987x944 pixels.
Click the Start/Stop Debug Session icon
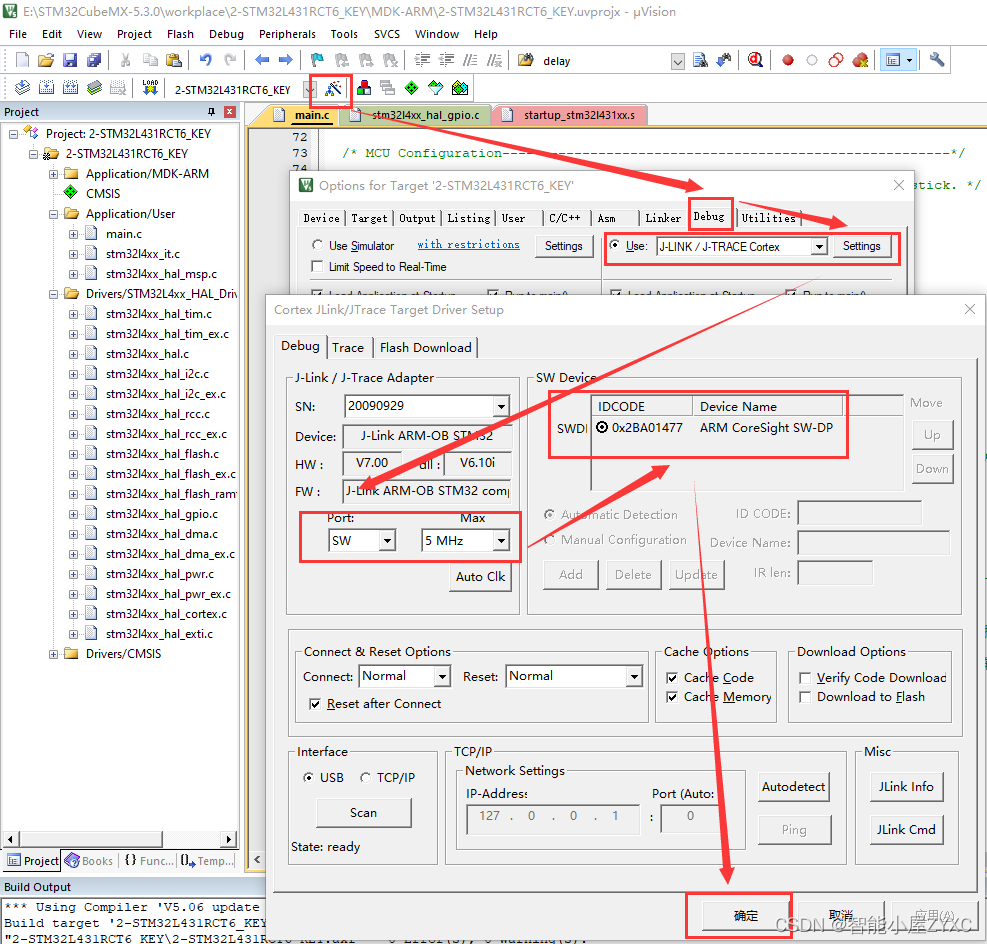(x=755, y=60)
